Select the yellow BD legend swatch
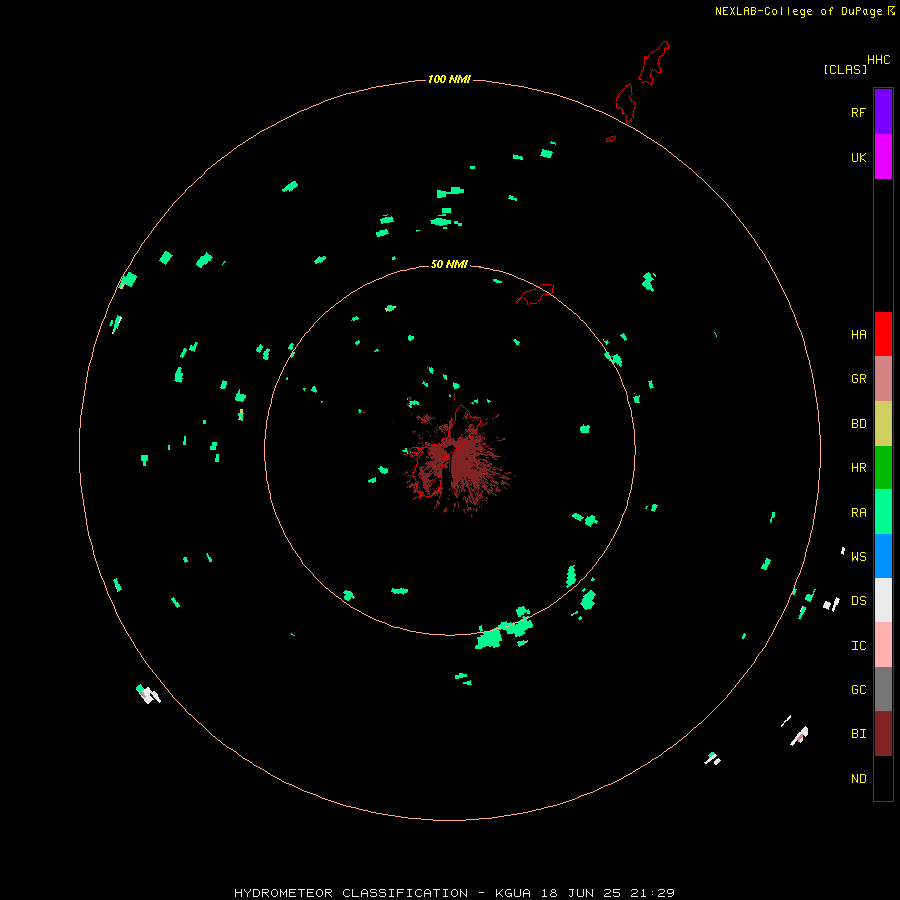Viewport: 900px width, 900px height. coord(883,424)
